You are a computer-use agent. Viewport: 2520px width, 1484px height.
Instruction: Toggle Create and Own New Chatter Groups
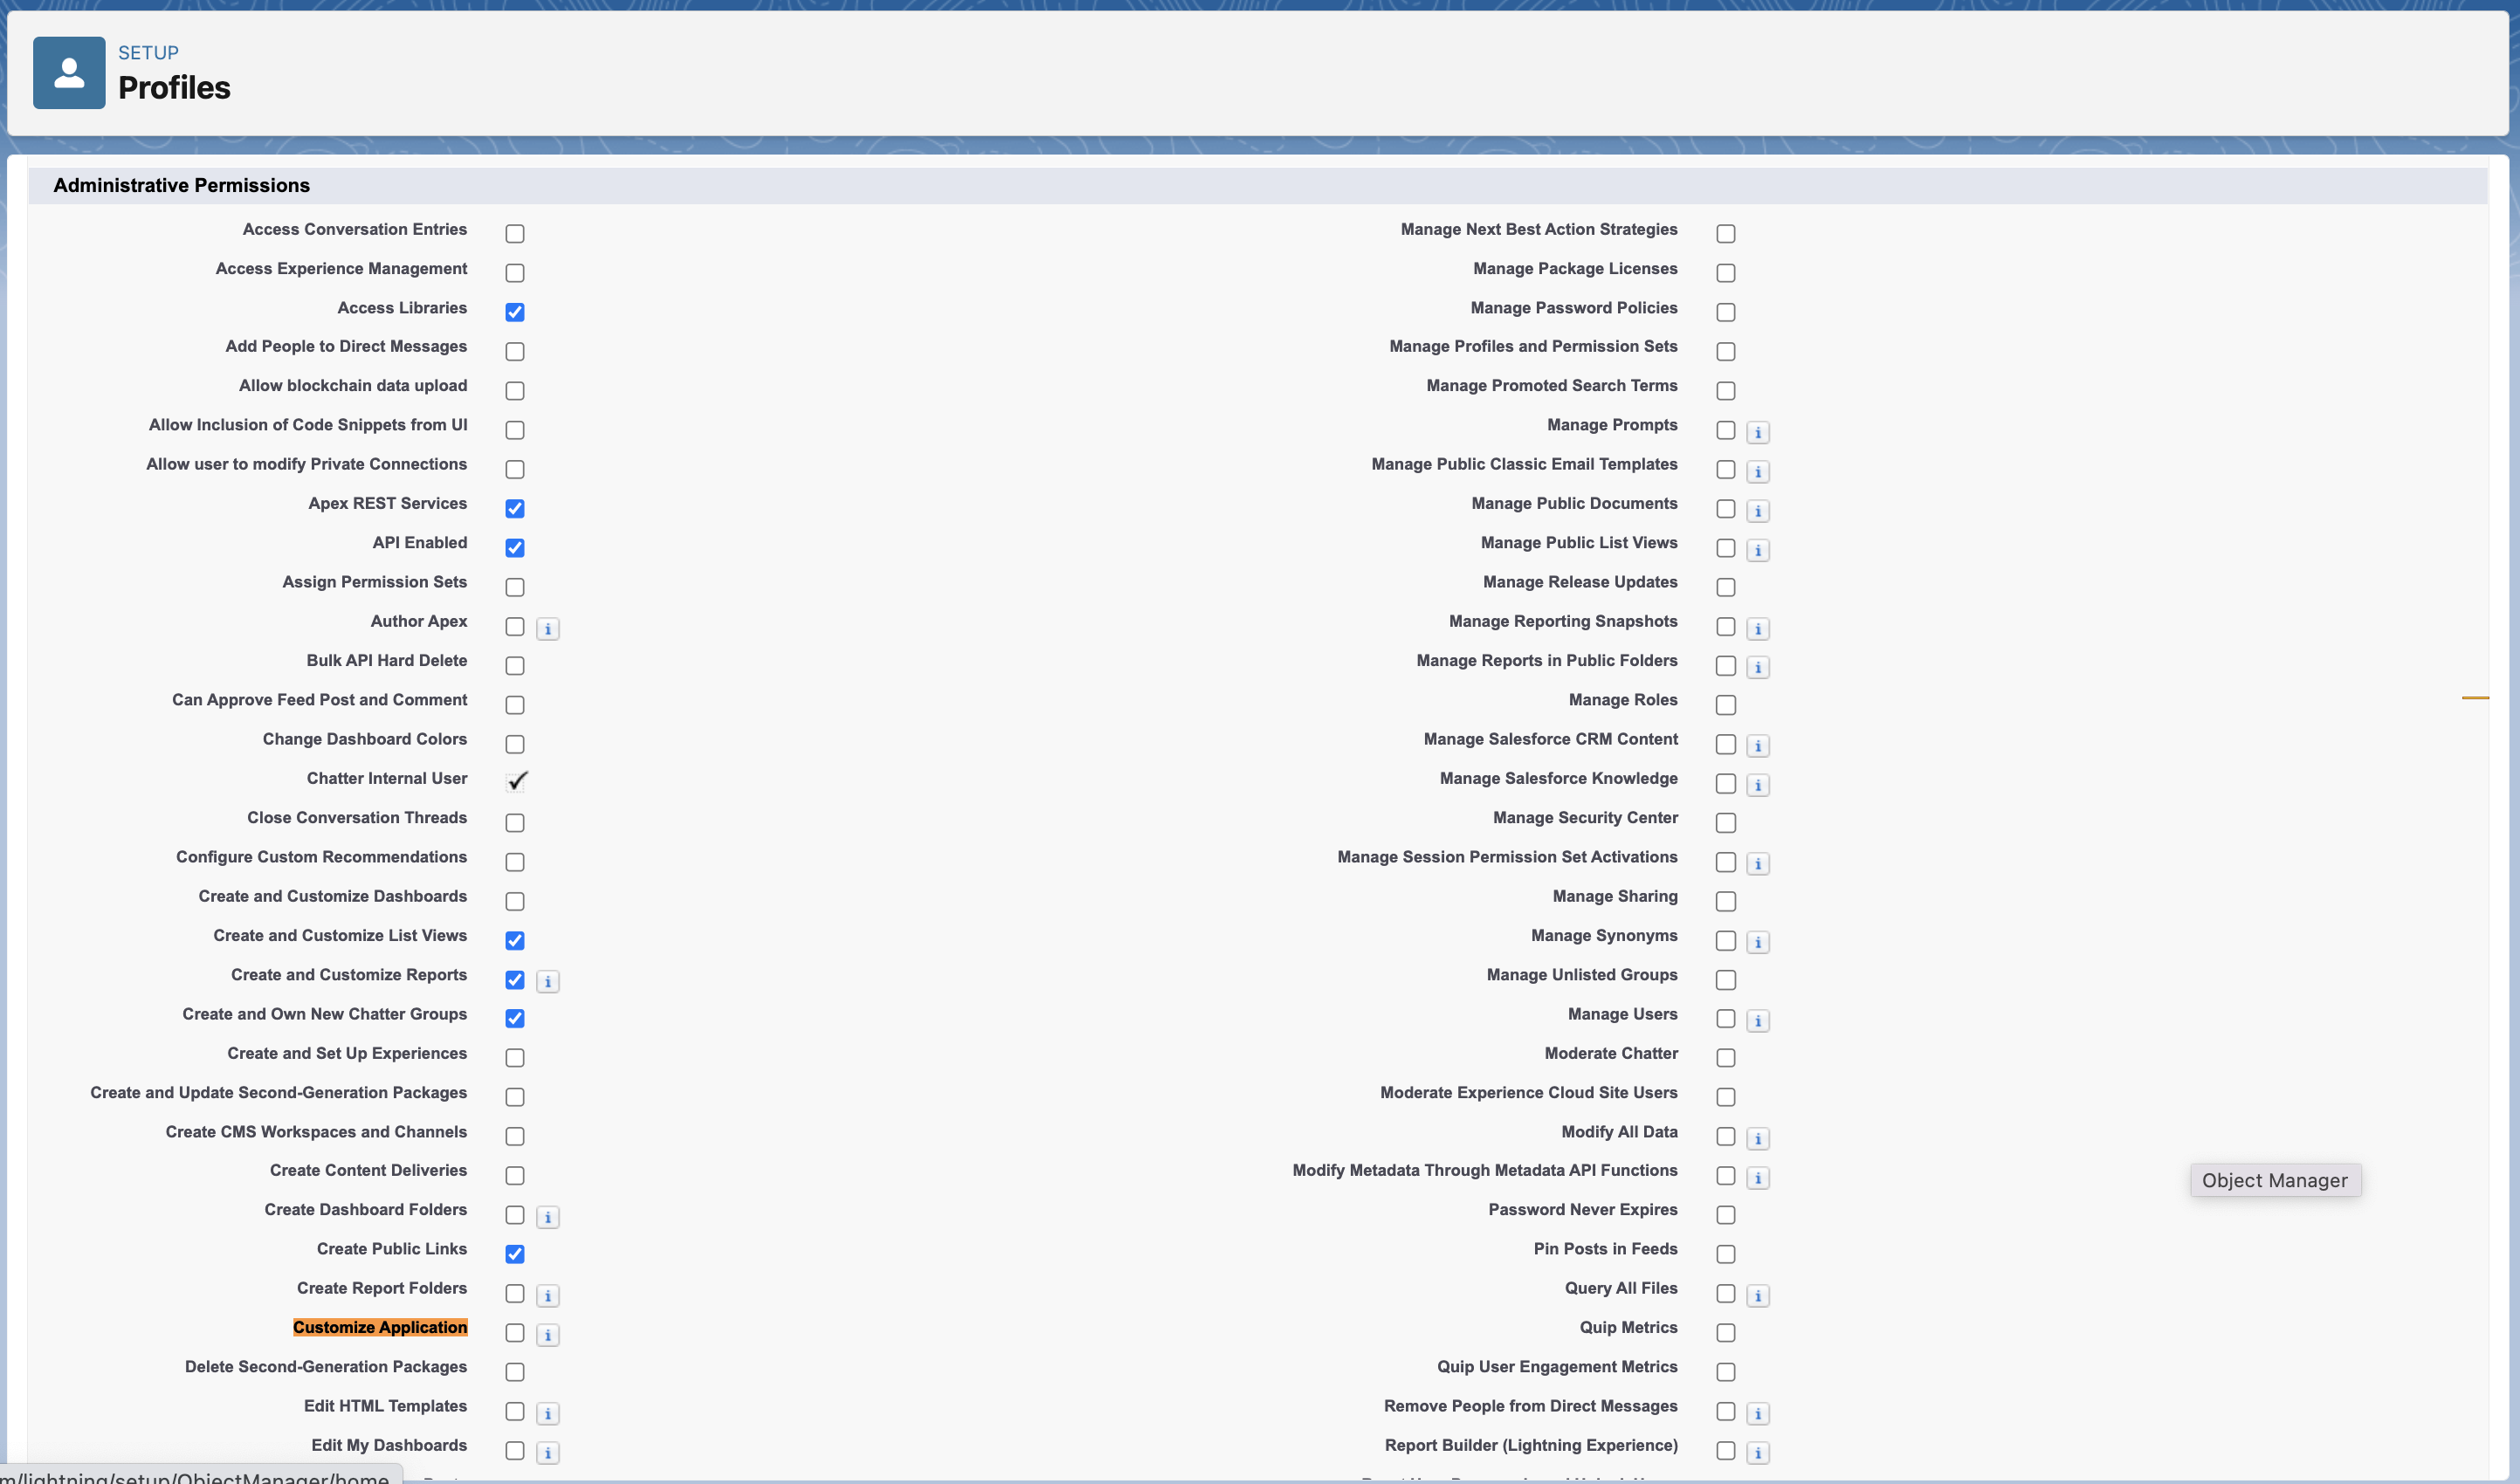click(515, 1019)
